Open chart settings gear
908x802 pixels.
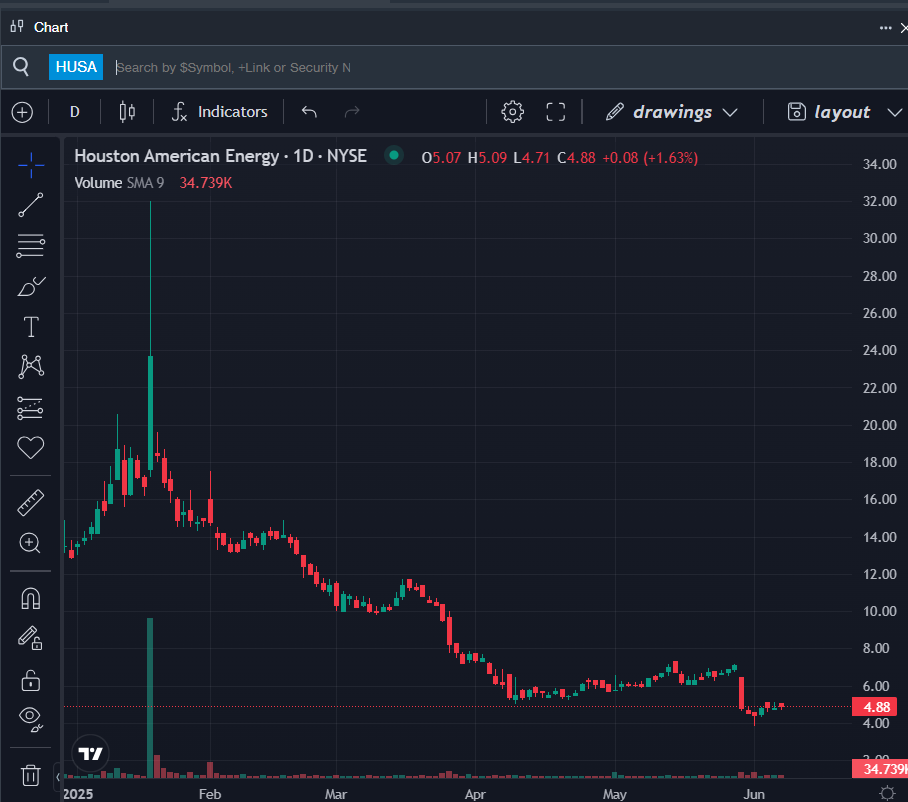(x=512, y=112)
